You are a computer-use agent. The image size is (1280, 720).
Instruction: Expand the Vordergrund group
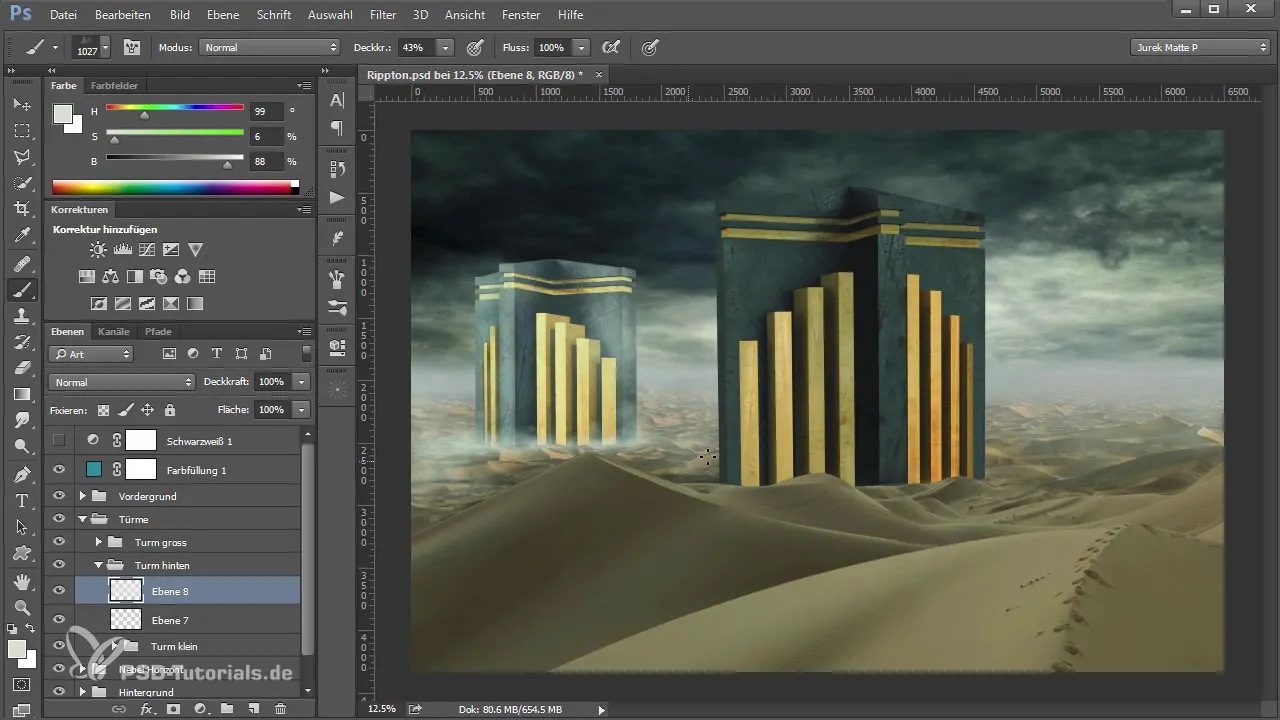[83, 496]
